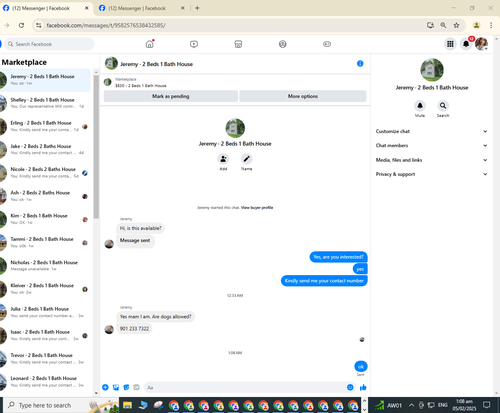Image resolution: width=500 pixels, height=413 pixels.
Task: Open Erling - 2 Beds 1 Bath House chat
Action: click(45, 126)
